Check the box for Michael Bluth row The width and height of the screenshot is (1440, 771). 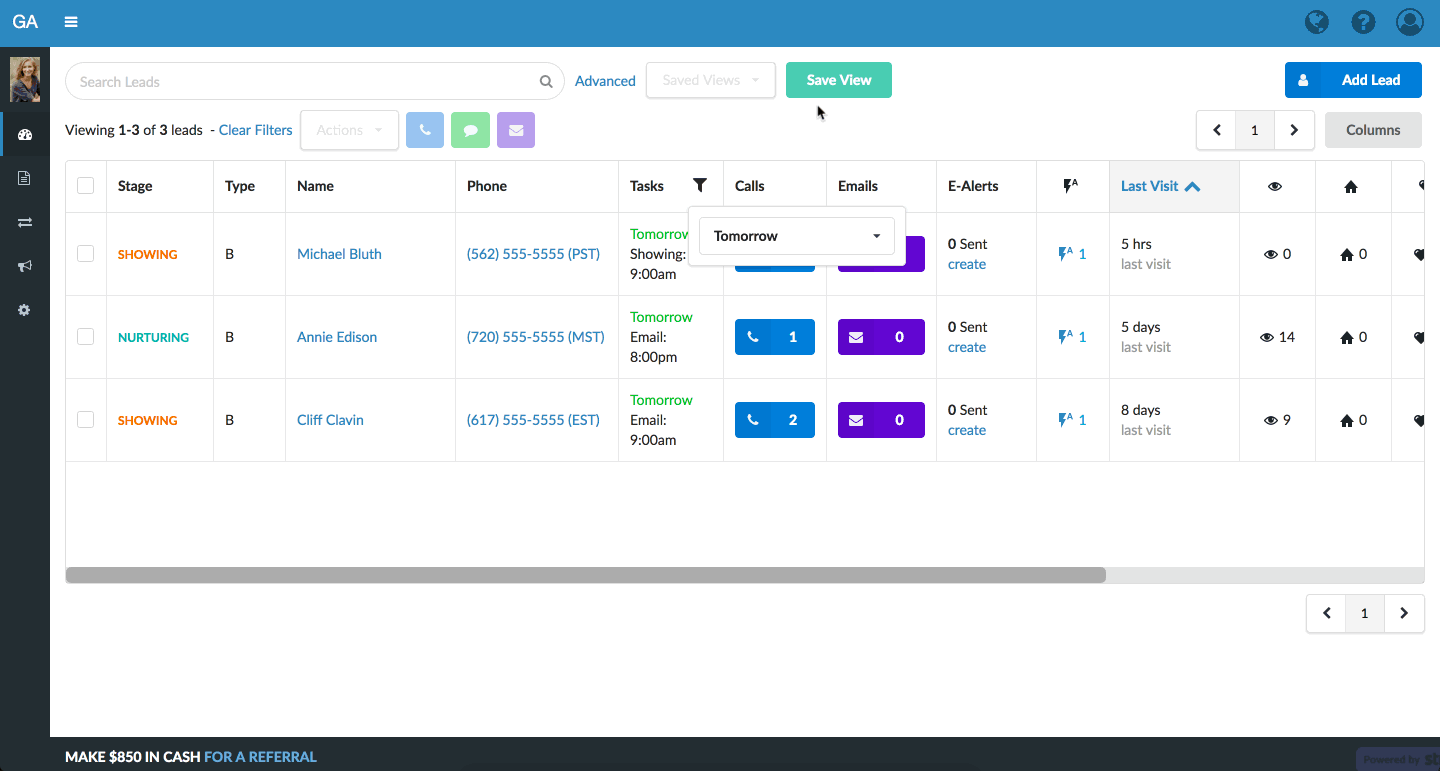coord(86,254)
